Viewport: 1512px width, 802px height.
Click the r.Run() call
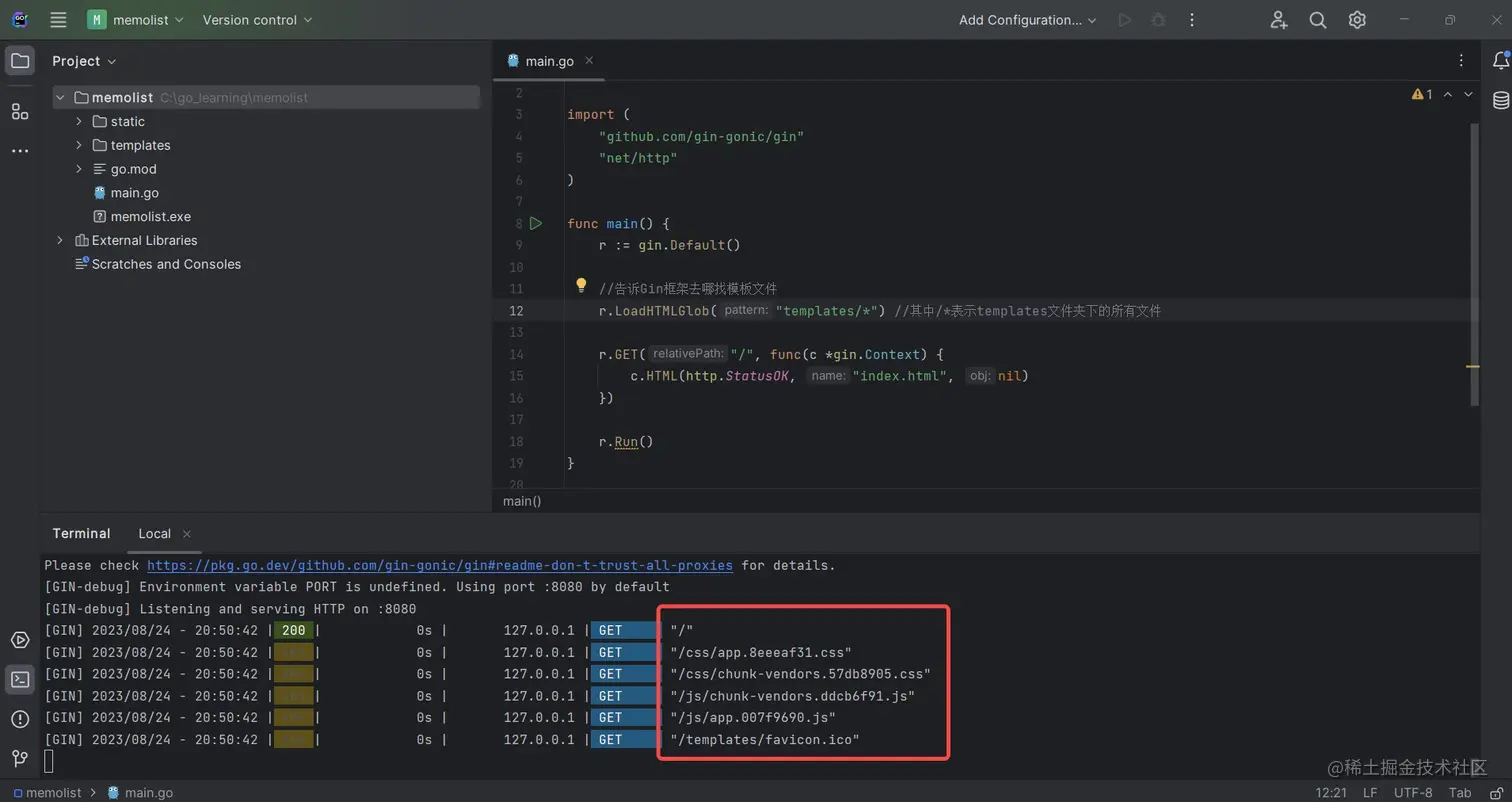626,441
